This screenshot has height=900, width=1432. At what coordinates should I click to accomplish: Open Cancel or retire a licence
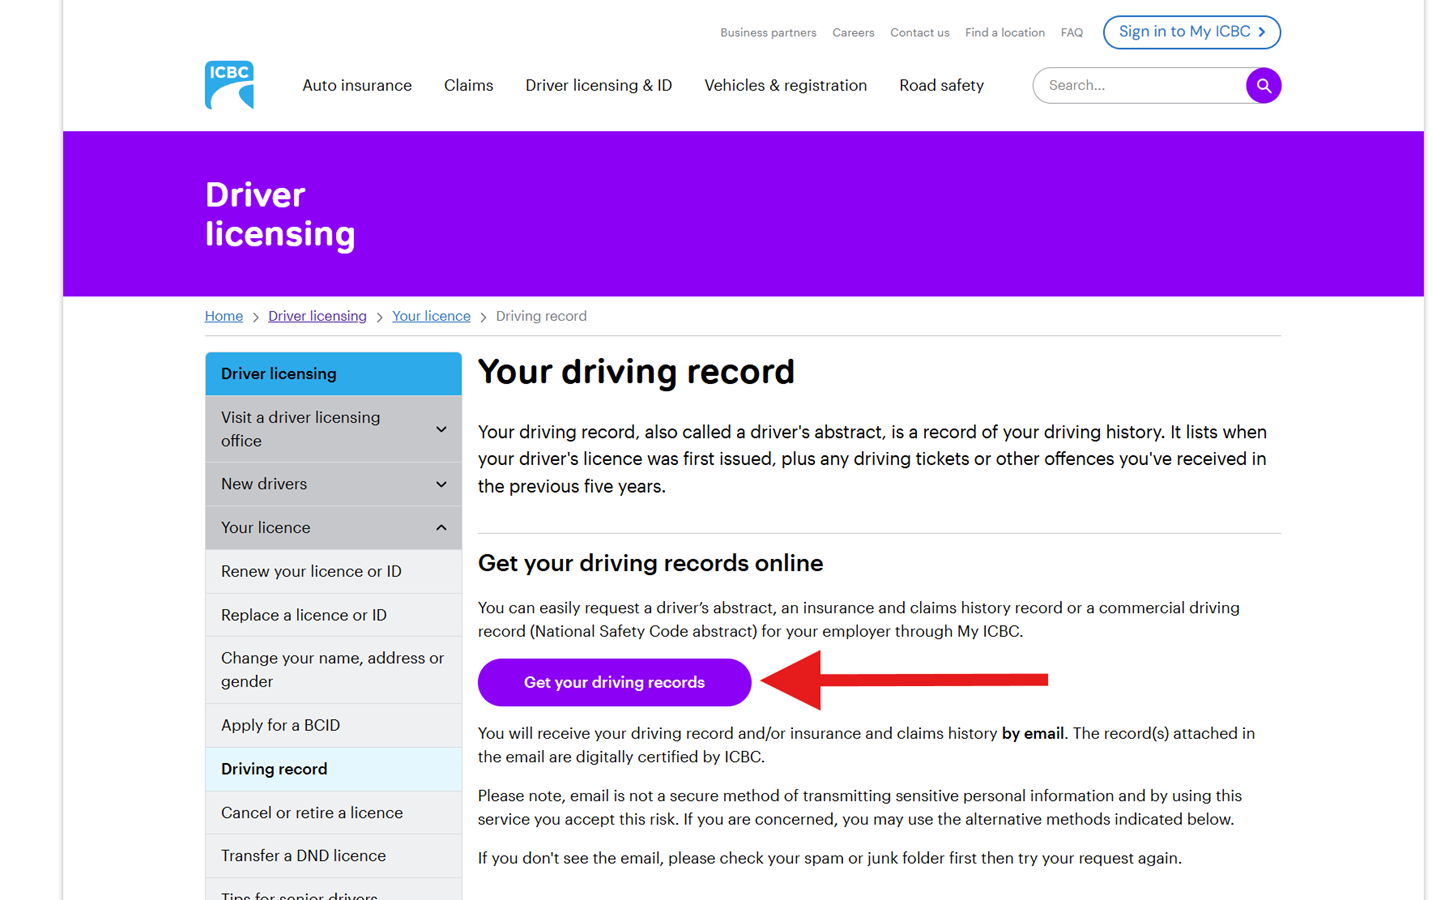pos(333,813)
